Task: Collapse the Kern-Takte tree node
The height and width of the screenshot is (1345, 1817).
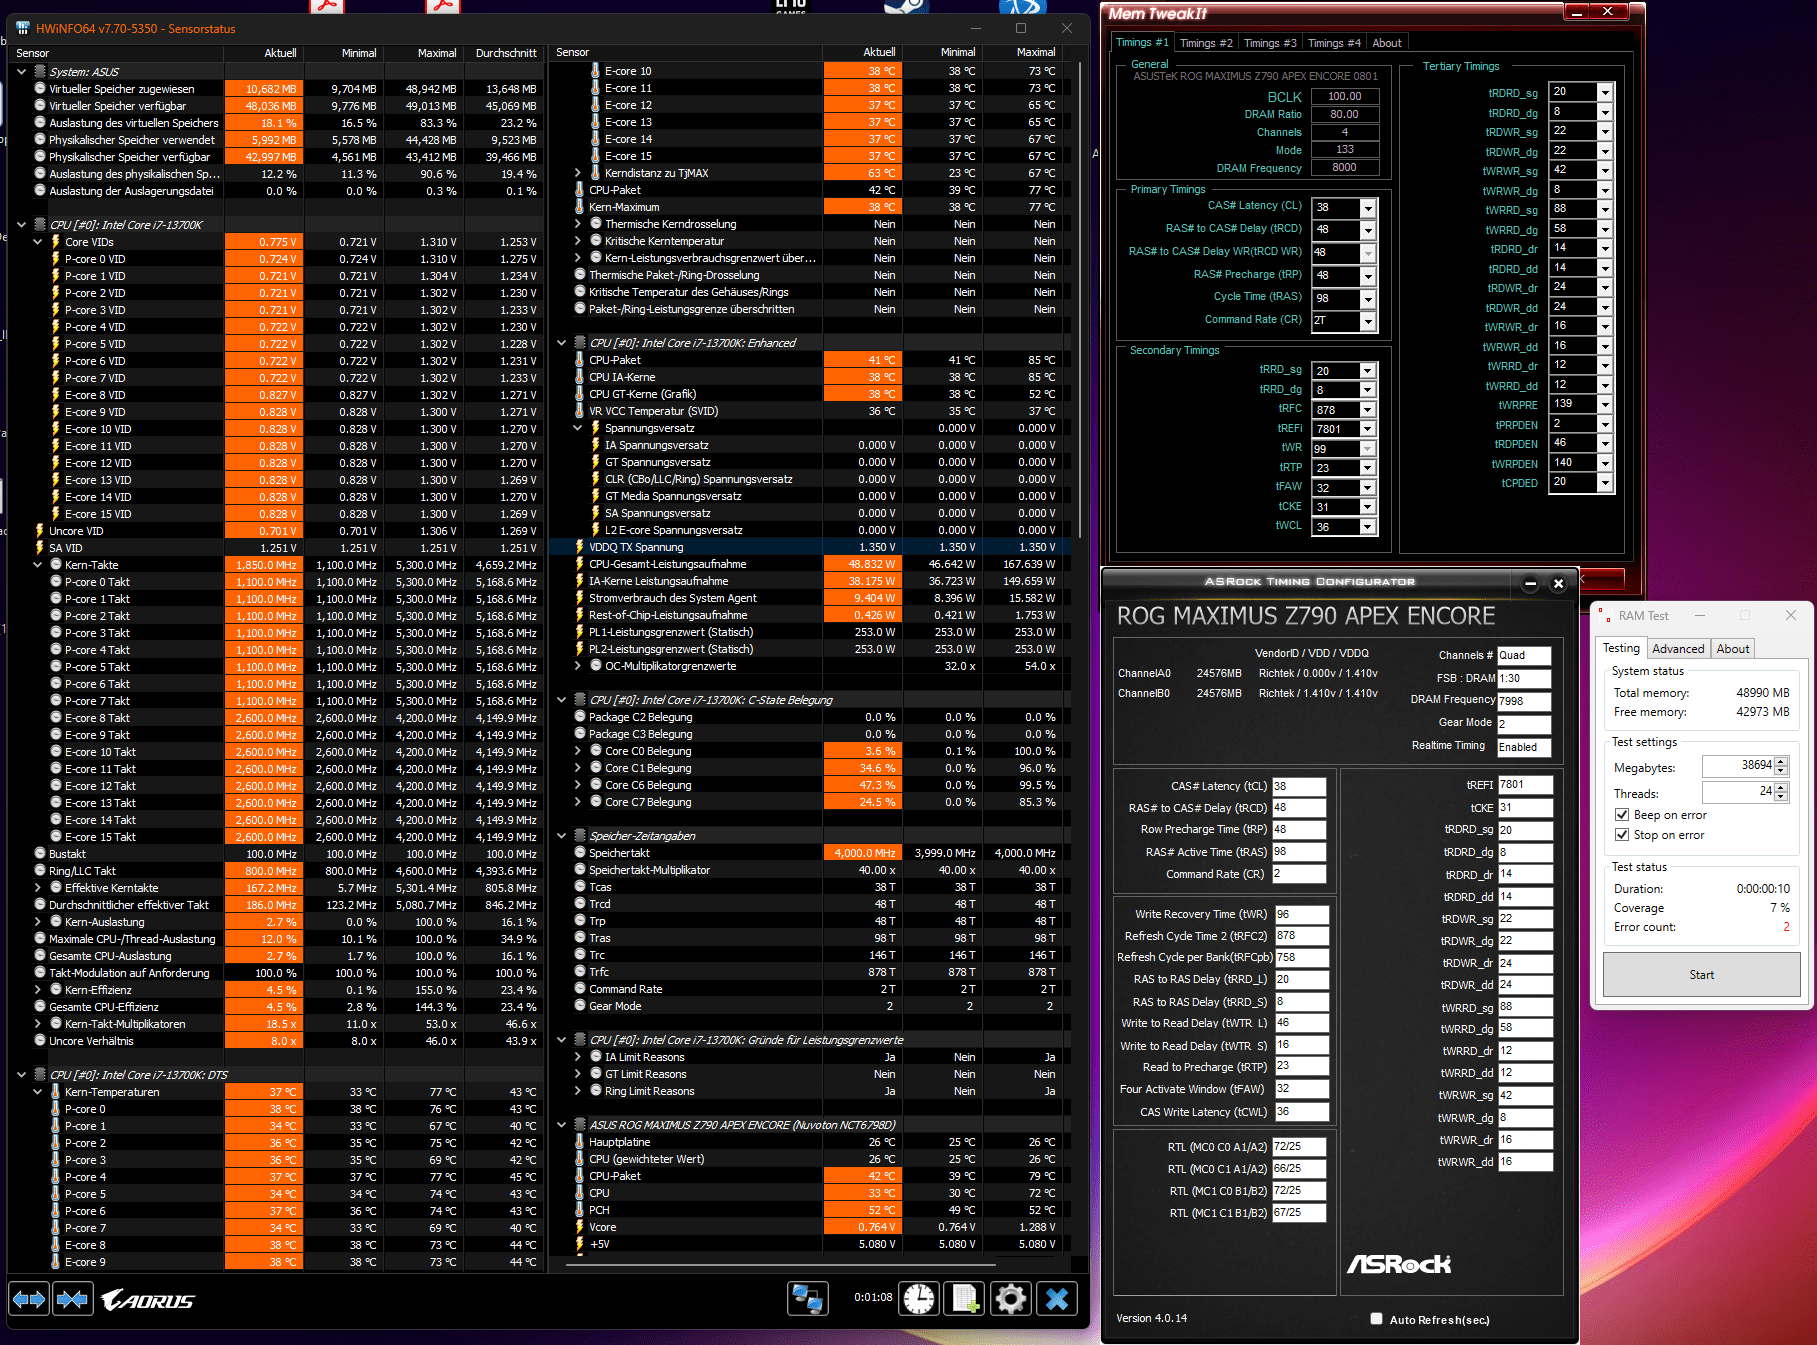Action: pyautogui.click(x=38, y=565)
